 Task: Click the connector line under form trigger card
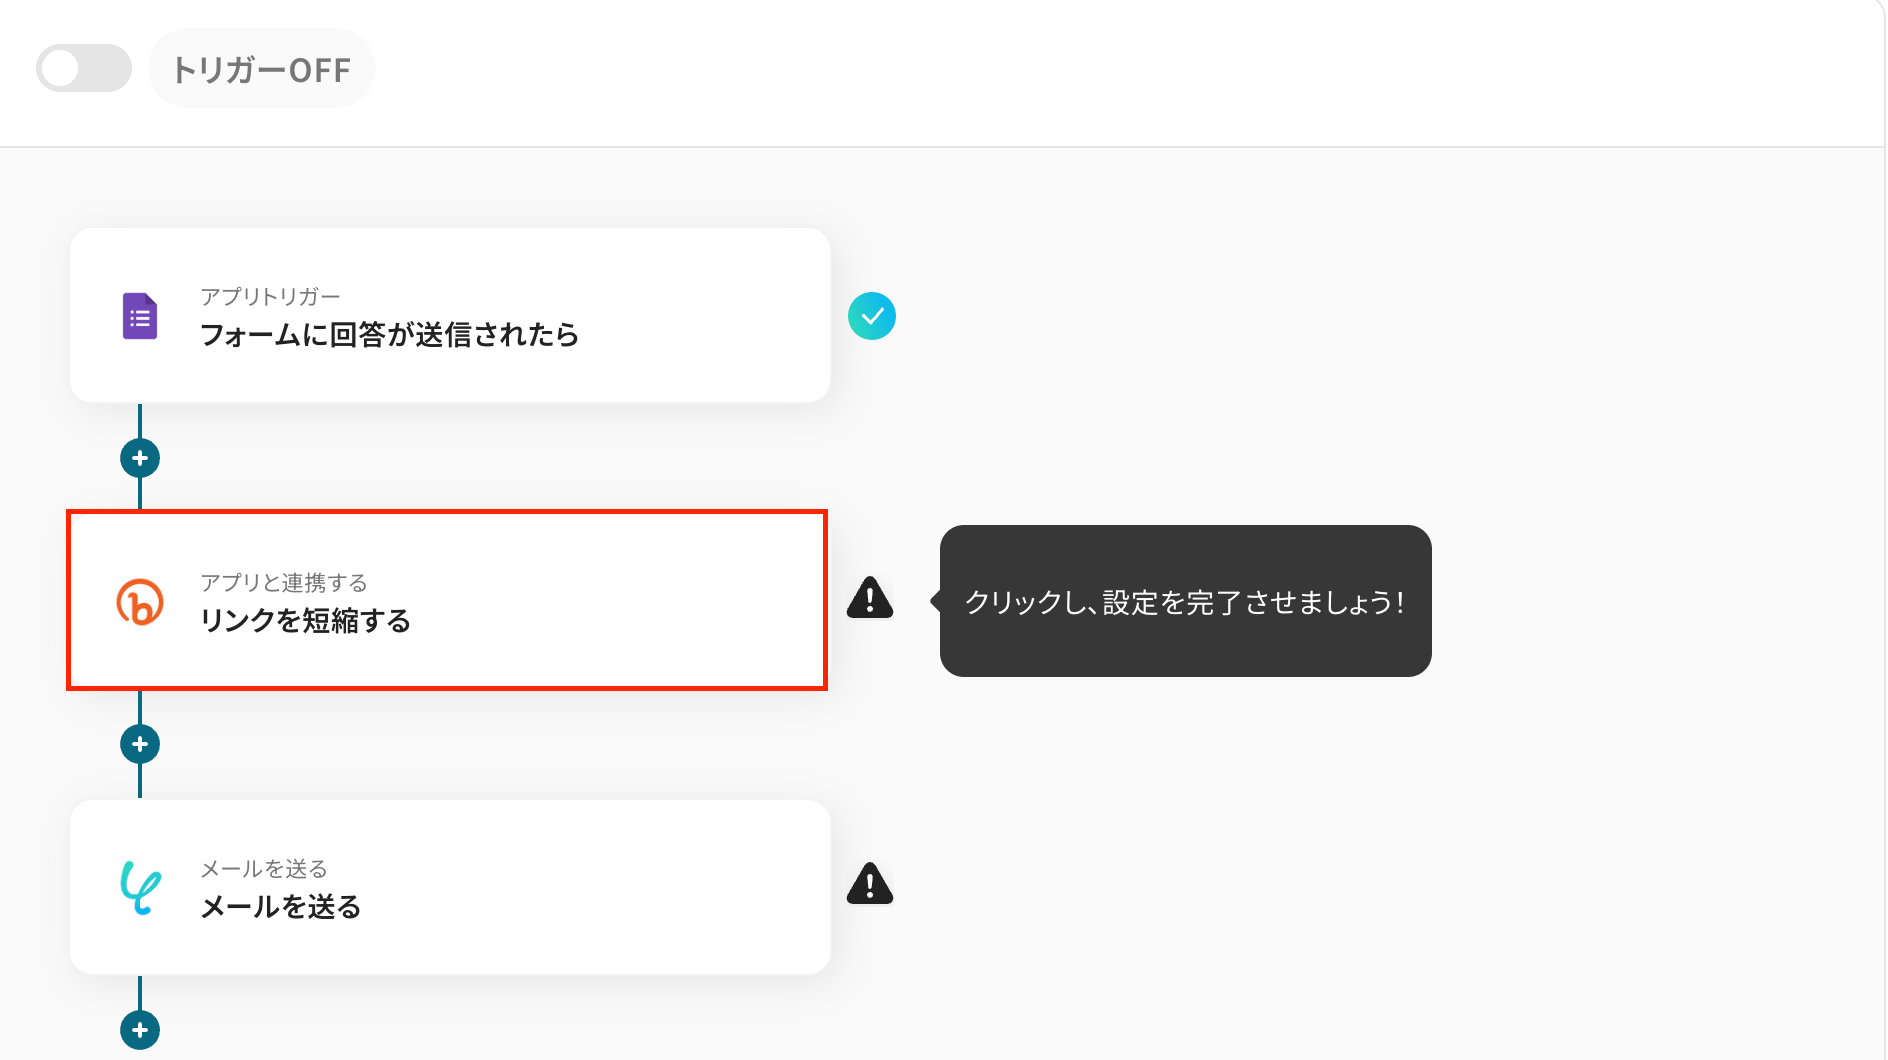pyautogui.click(x=140, y=421)
